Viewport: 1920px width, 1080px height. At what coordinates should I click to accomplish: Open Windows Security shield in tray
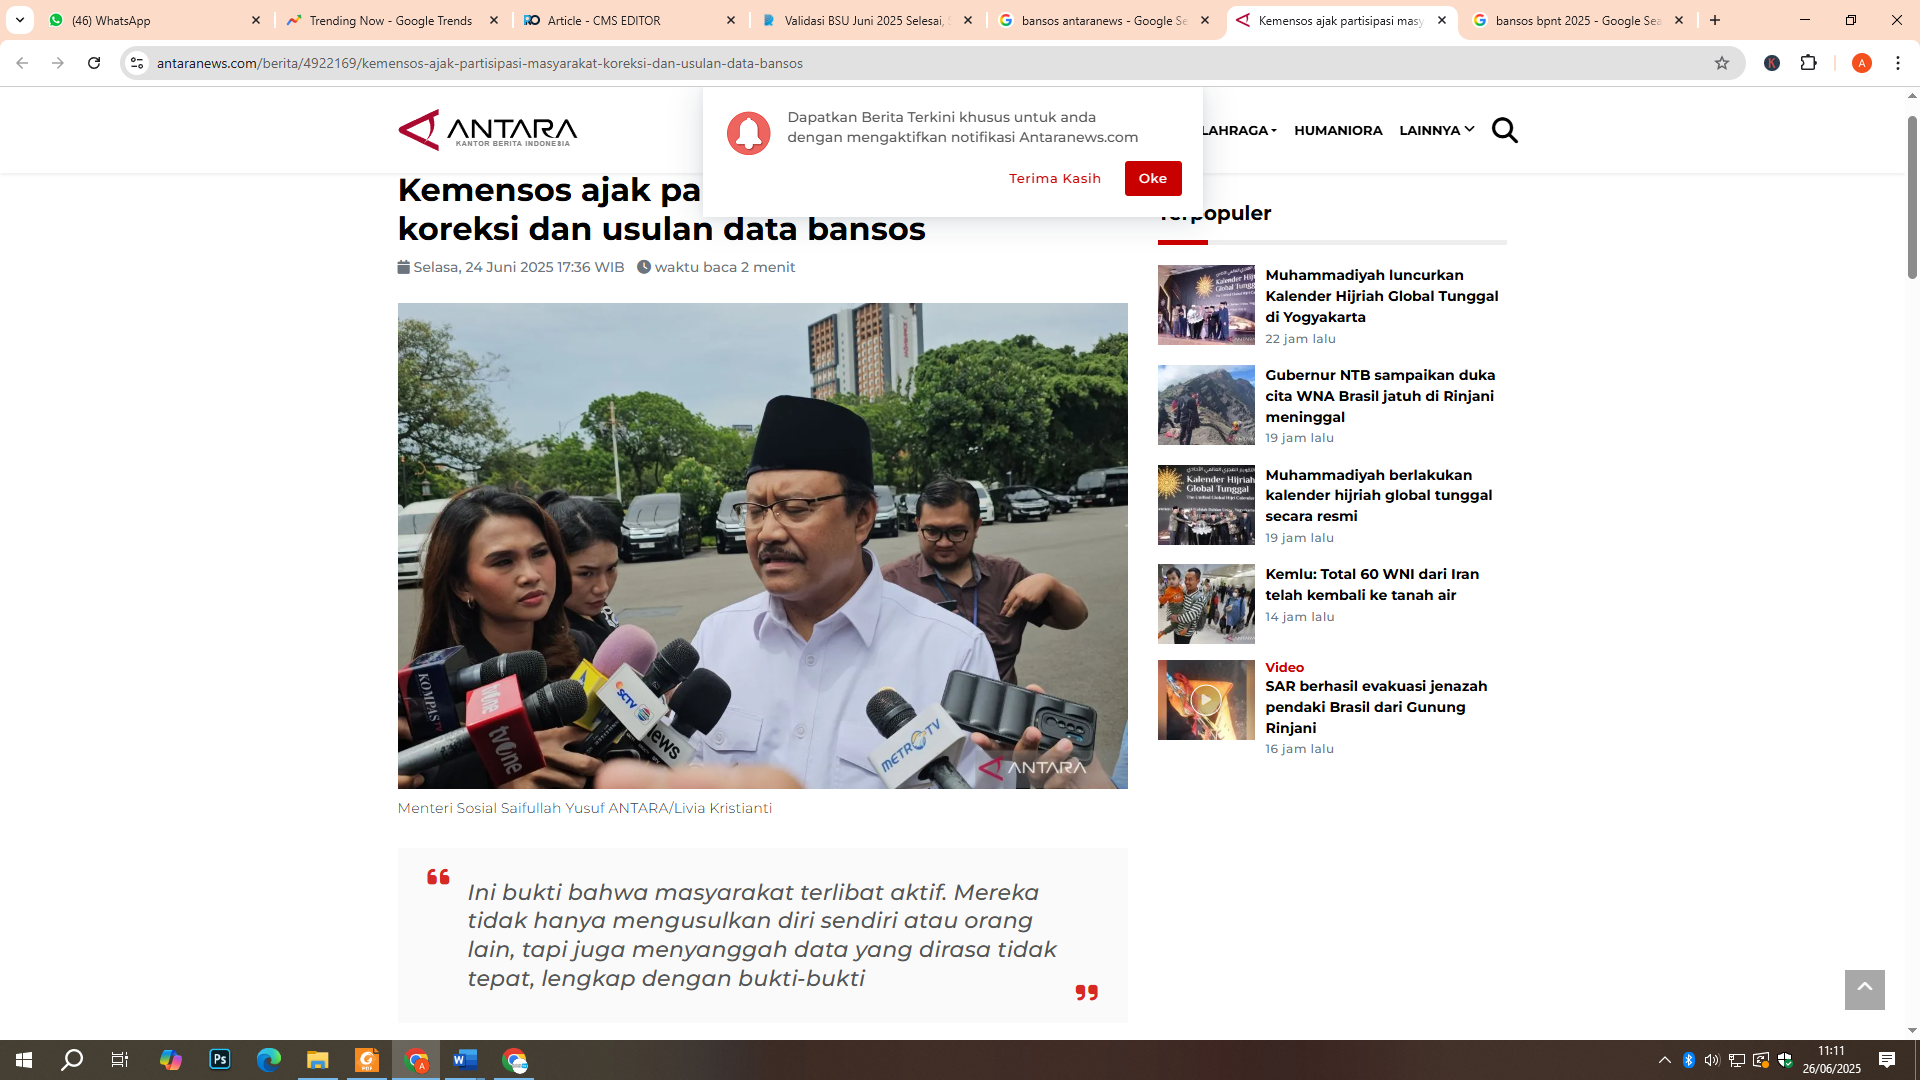[x=1786, y=1061]
